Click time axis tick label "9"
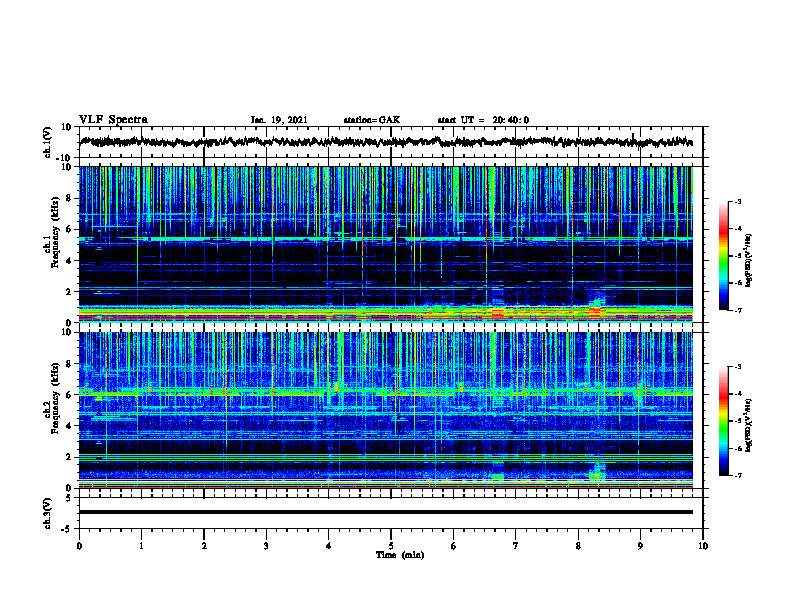The width and height of the screenshot is (792, 612). click(640, 546)
